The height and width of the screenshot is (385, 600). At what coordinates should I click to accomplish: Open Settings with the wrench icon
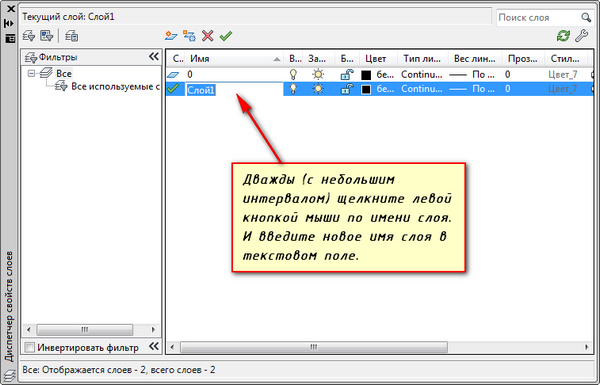[582, 36]
